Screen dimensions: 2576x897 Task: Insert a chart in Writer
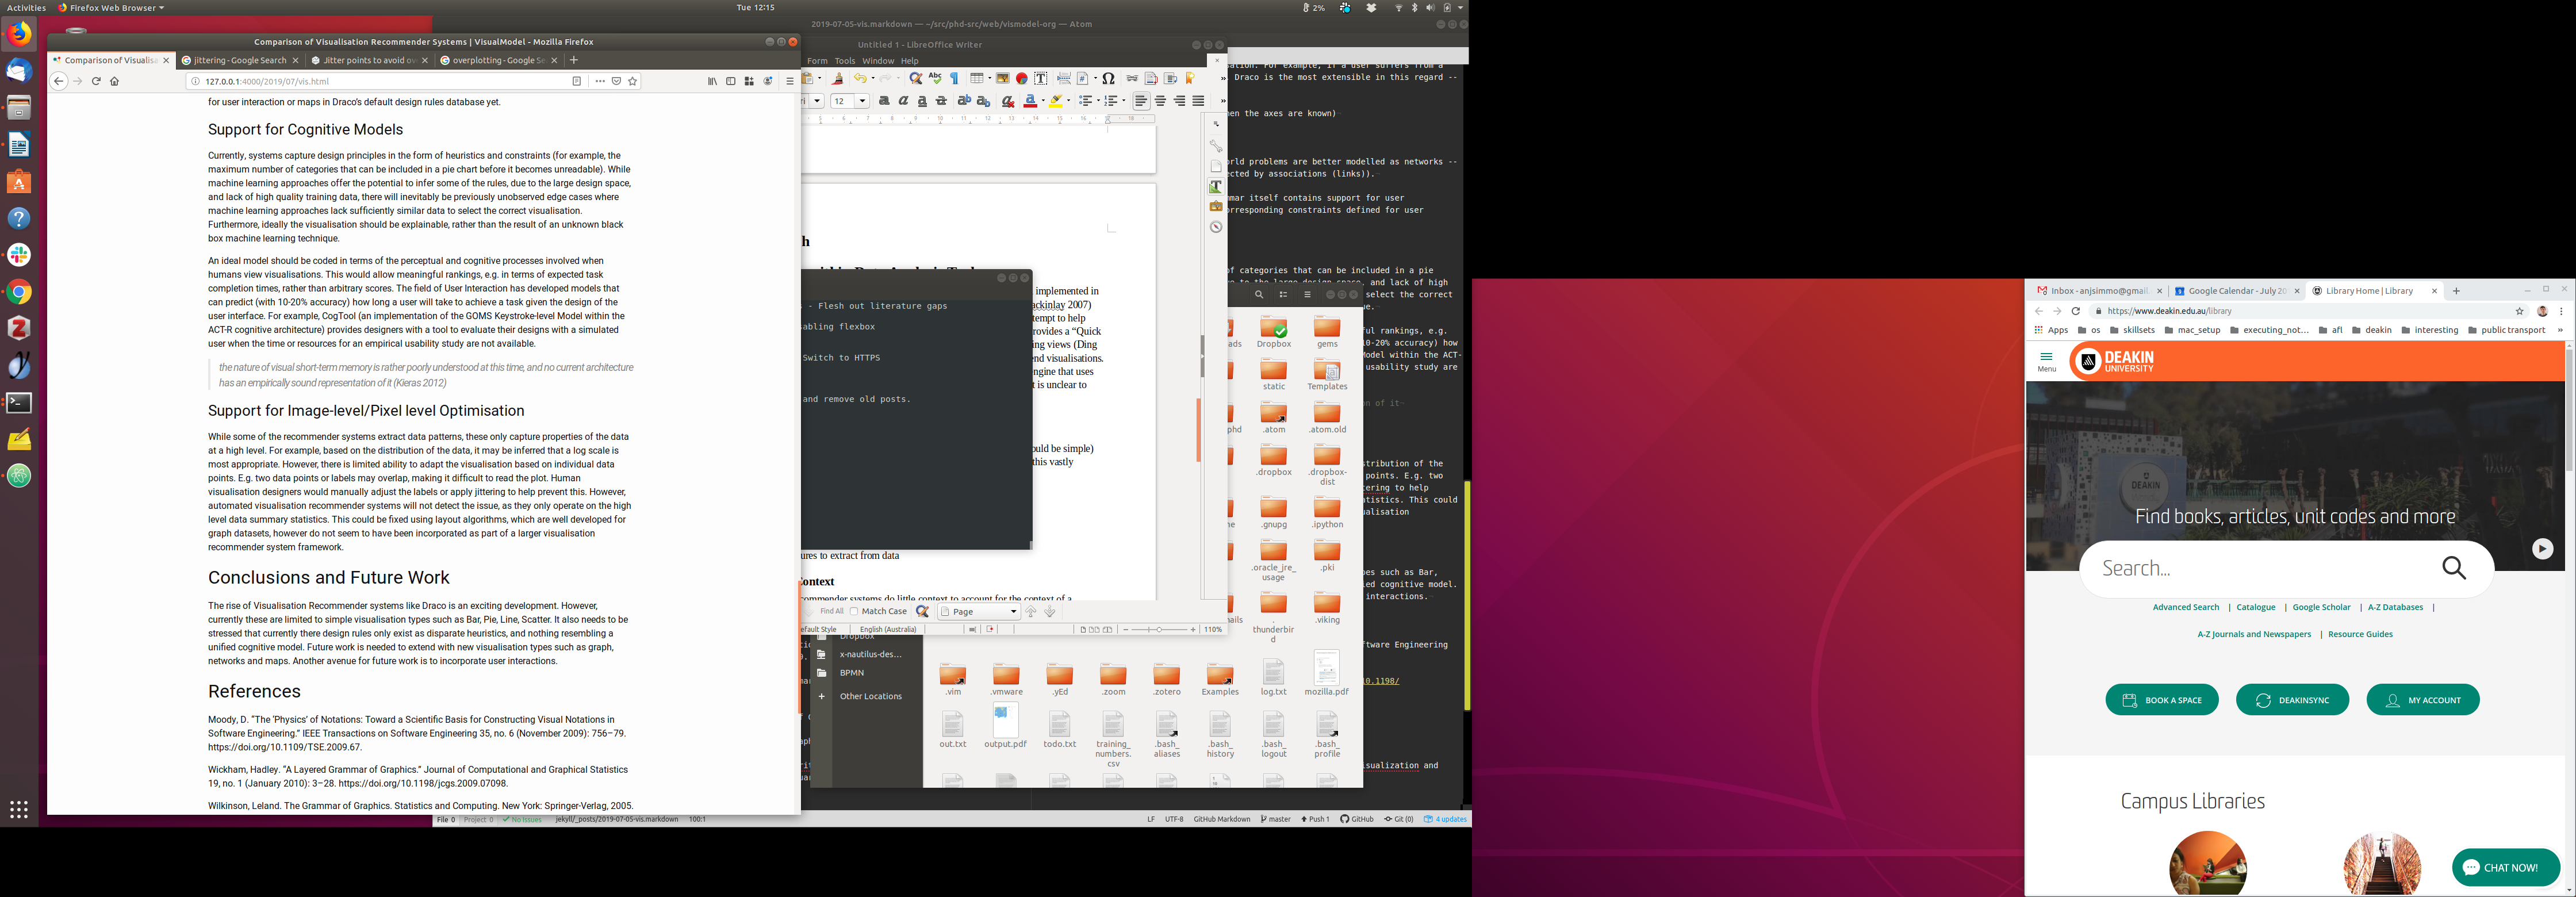coord(1021,78)
